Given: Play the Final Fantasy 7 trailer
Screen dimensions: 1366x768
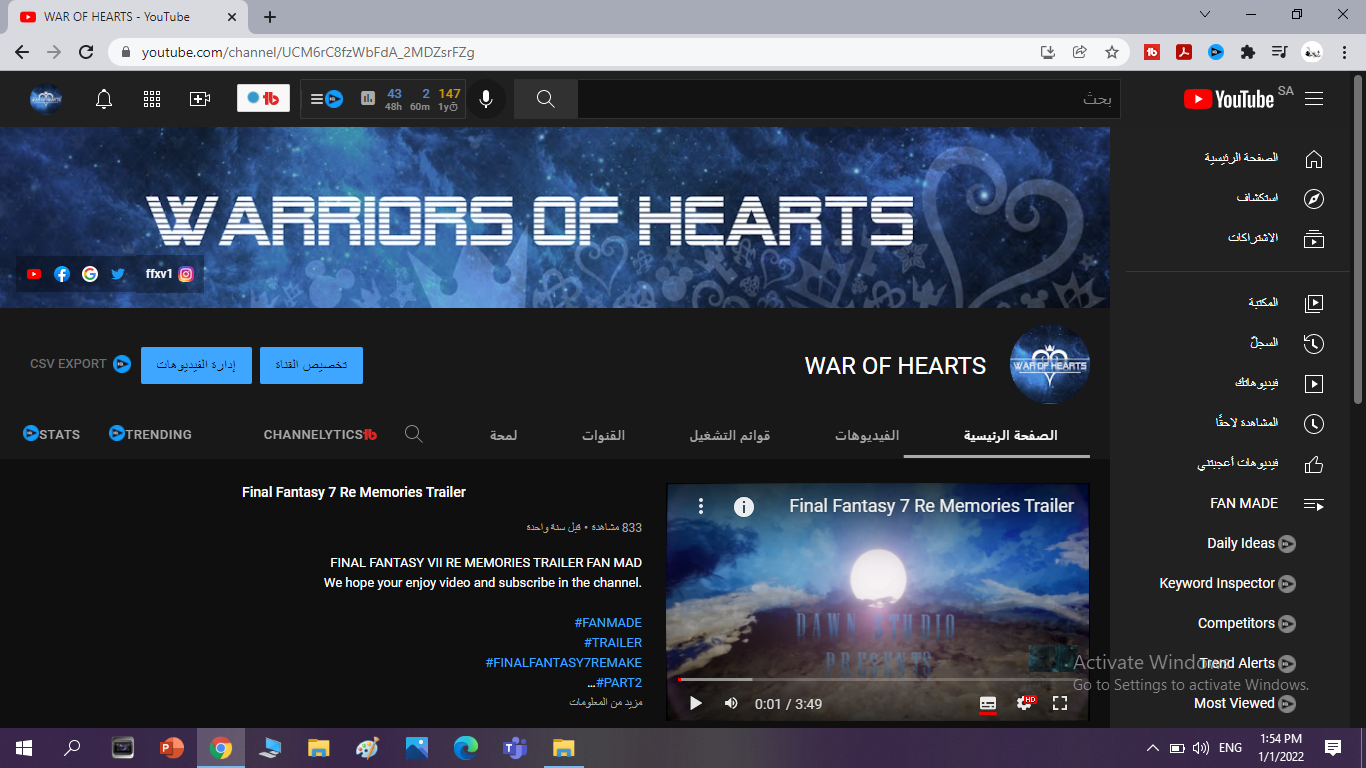Looking at the screenshot, I should [x=696, y=703].
